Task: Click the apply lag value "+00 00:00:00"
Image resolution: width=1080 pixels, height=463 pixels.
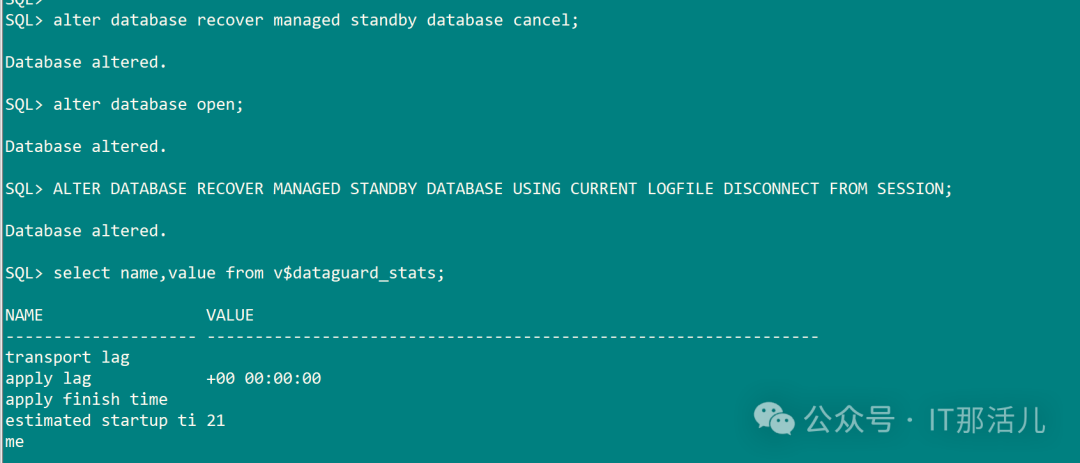Action: [263, 378]
